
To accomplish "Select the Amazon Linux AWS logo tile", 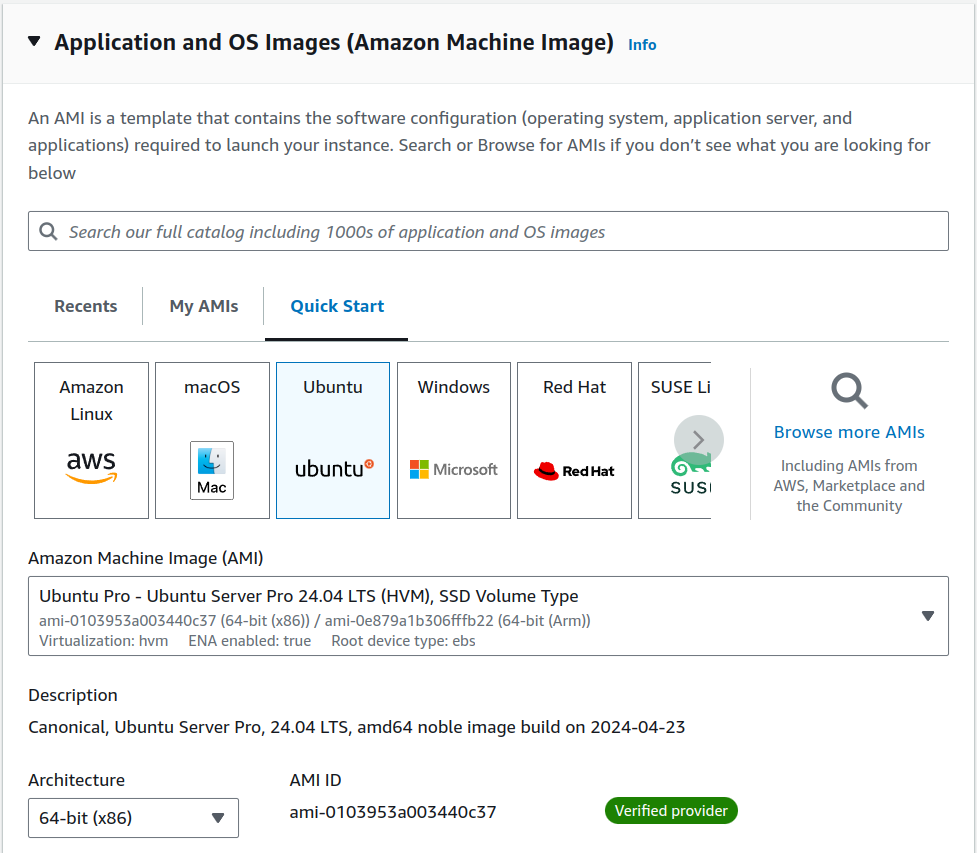I will pos(91,441).
